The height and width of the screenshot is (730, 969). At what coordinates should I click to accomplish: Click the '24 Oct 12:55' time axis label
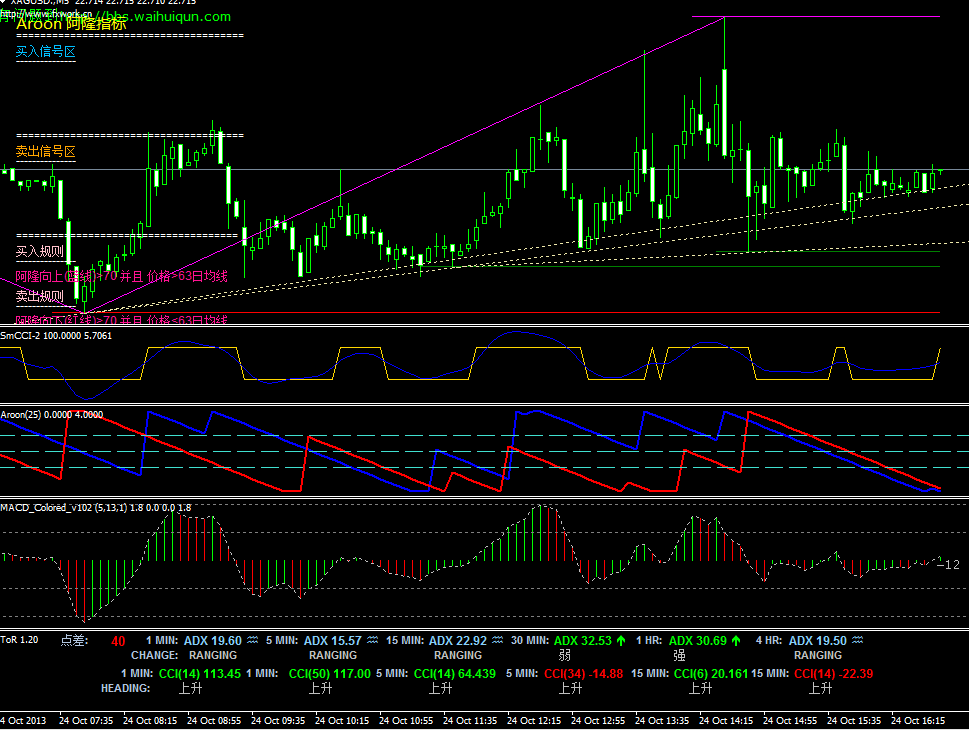pyautogui.click(x=598, y=721)
